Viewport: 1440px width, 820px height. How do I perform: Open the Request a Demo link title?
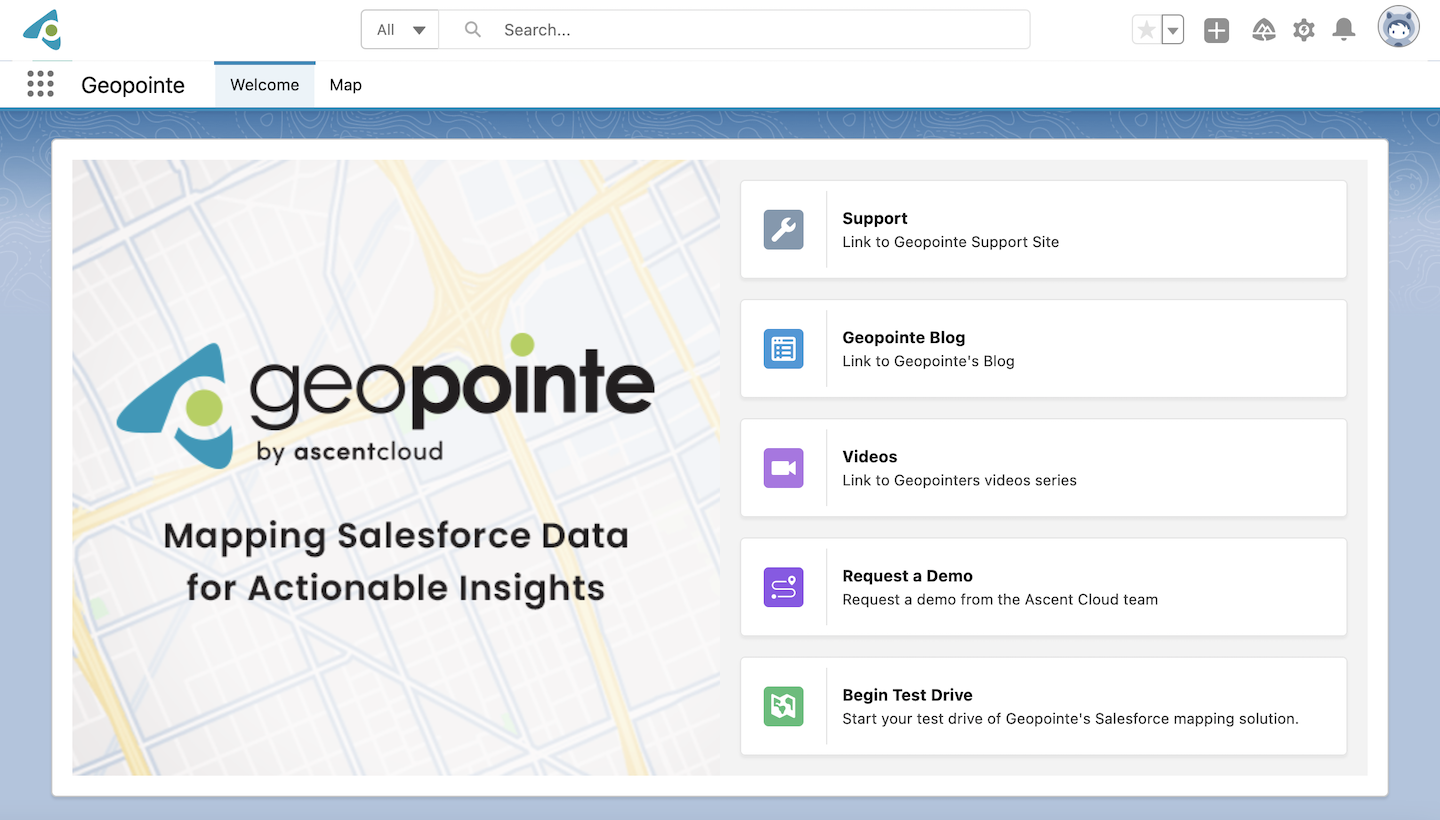tap(908, 575)
